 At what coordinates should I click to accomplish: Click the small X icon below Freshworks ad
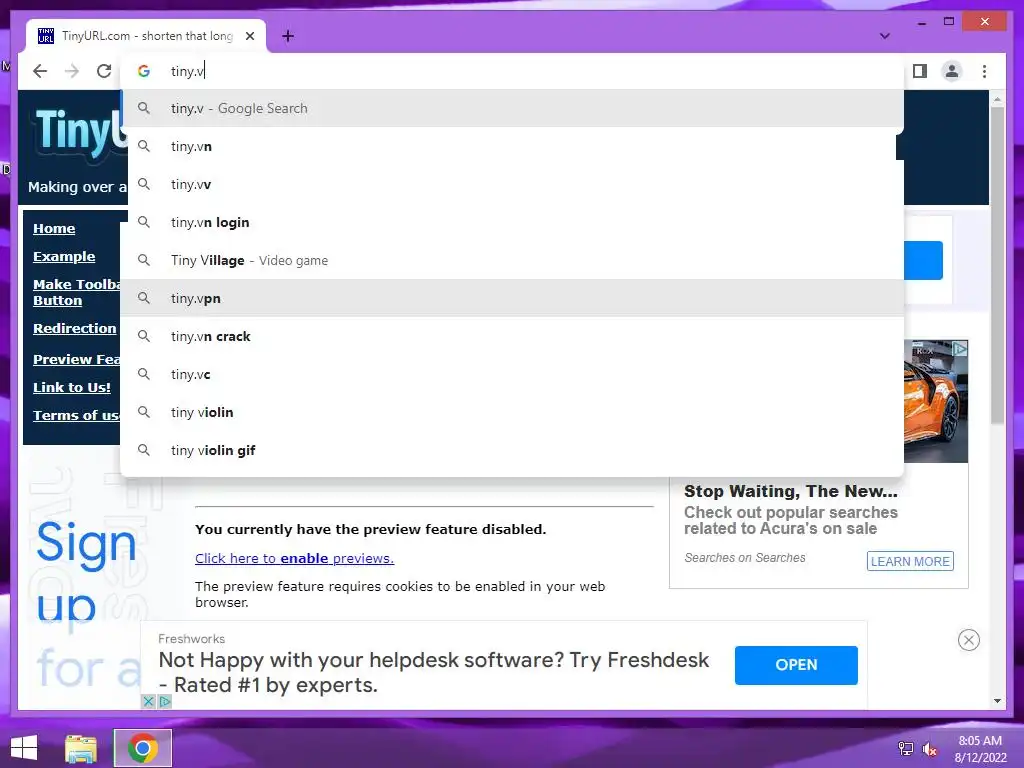(x=148, y=701)
